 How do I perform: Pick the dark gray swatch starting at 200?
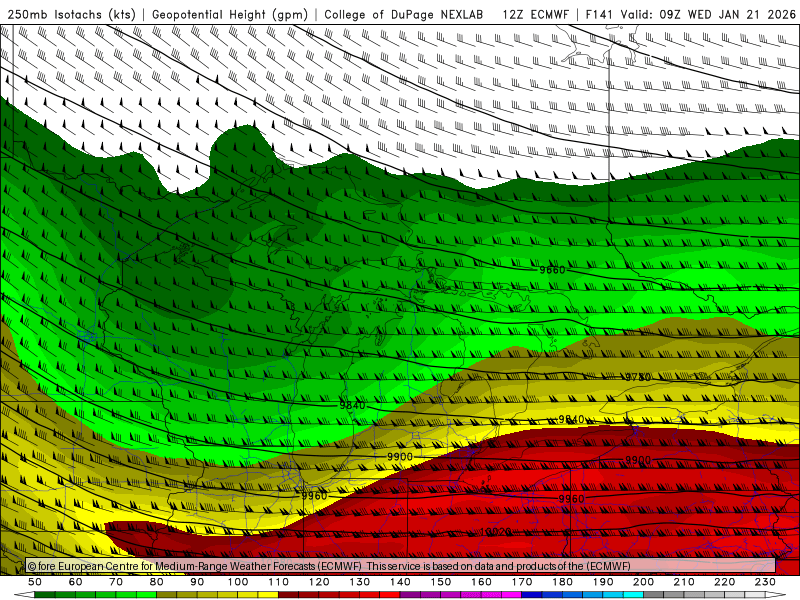(654, 596)
